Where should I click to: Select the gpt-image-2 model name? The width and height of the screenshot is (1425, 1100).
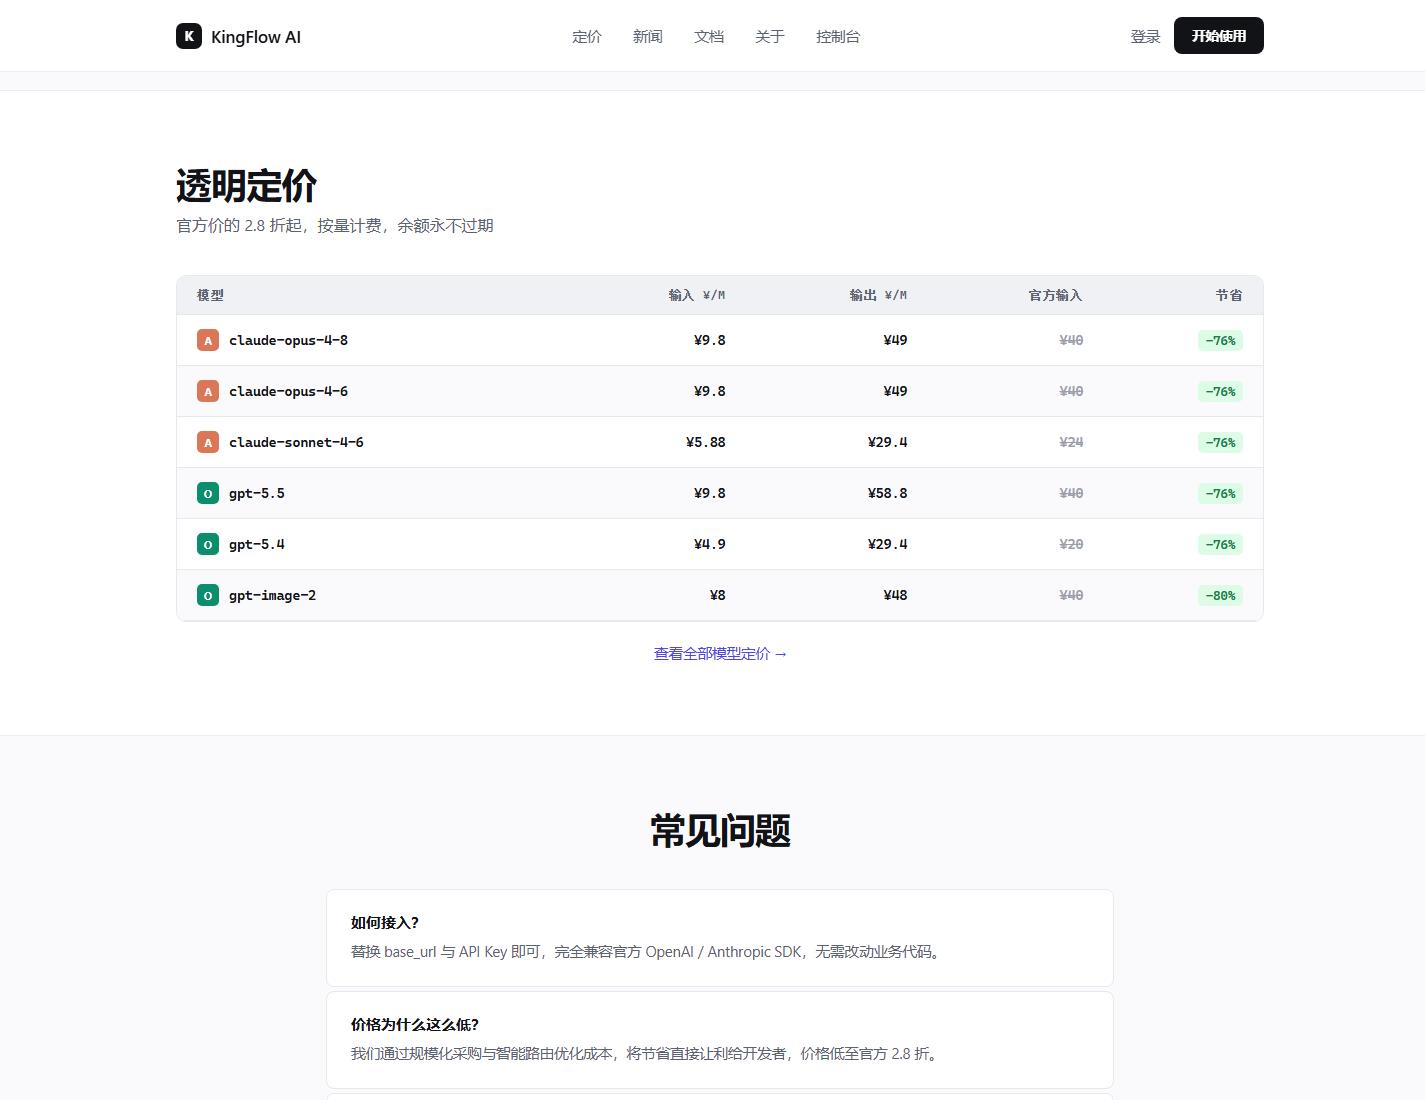272,595
